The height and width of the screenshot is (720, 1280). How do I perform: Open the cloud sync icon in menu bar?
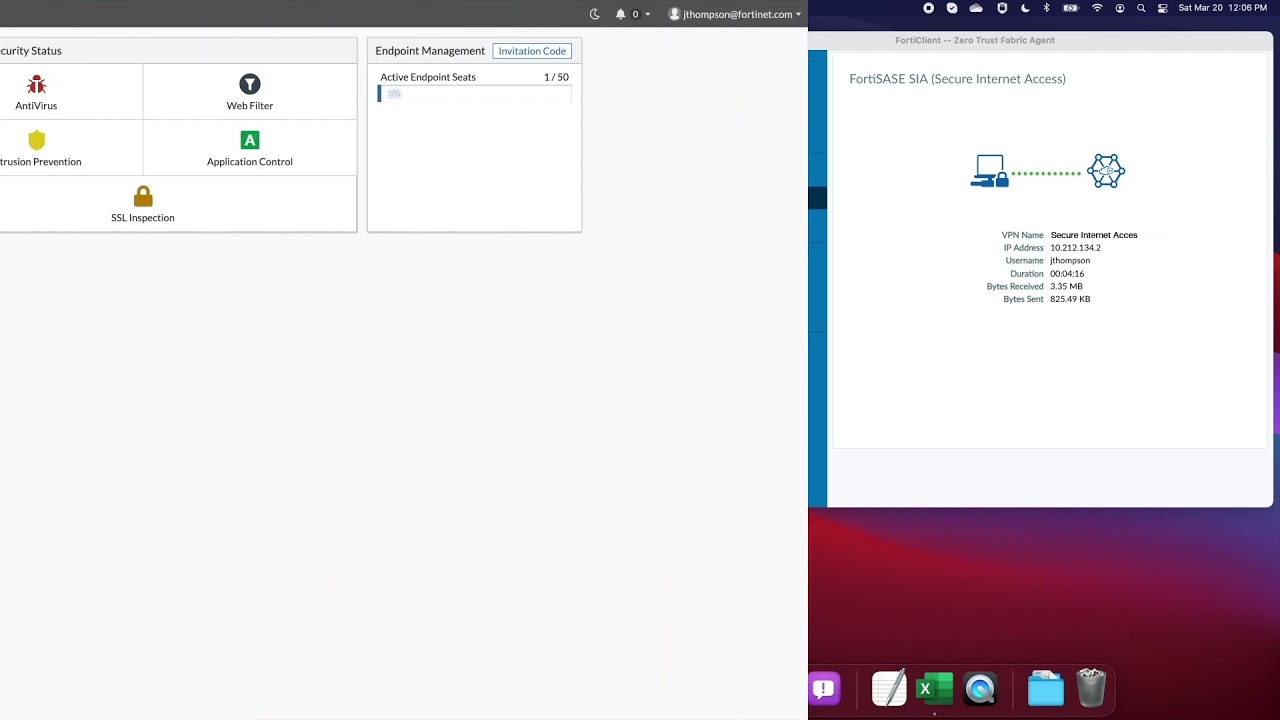coord(976,8)
